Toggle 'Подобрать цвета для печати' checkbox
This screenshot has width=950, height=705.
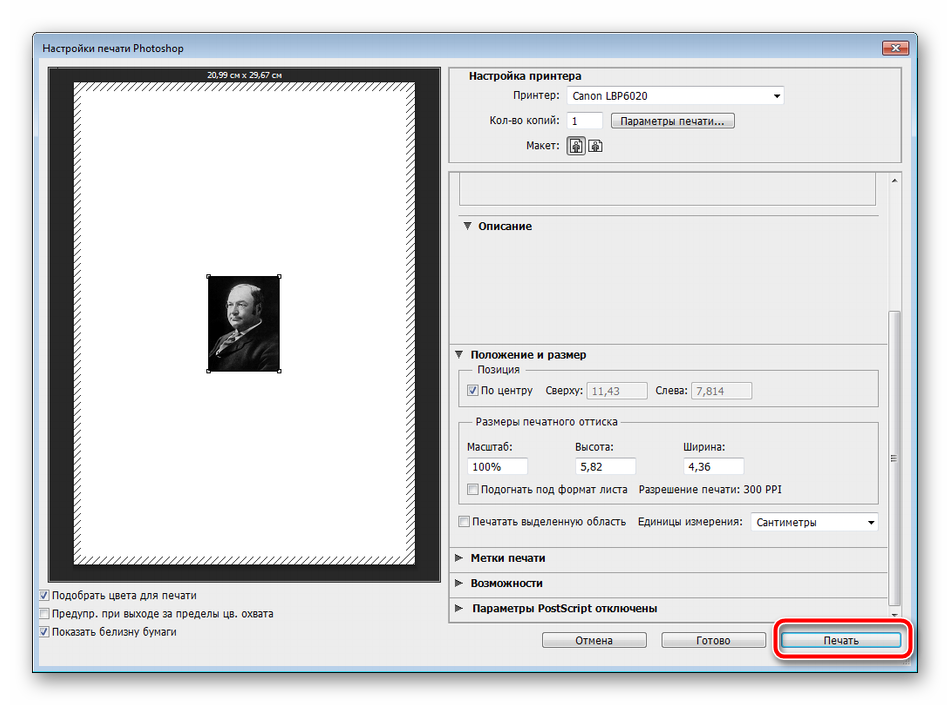[44, 595]
